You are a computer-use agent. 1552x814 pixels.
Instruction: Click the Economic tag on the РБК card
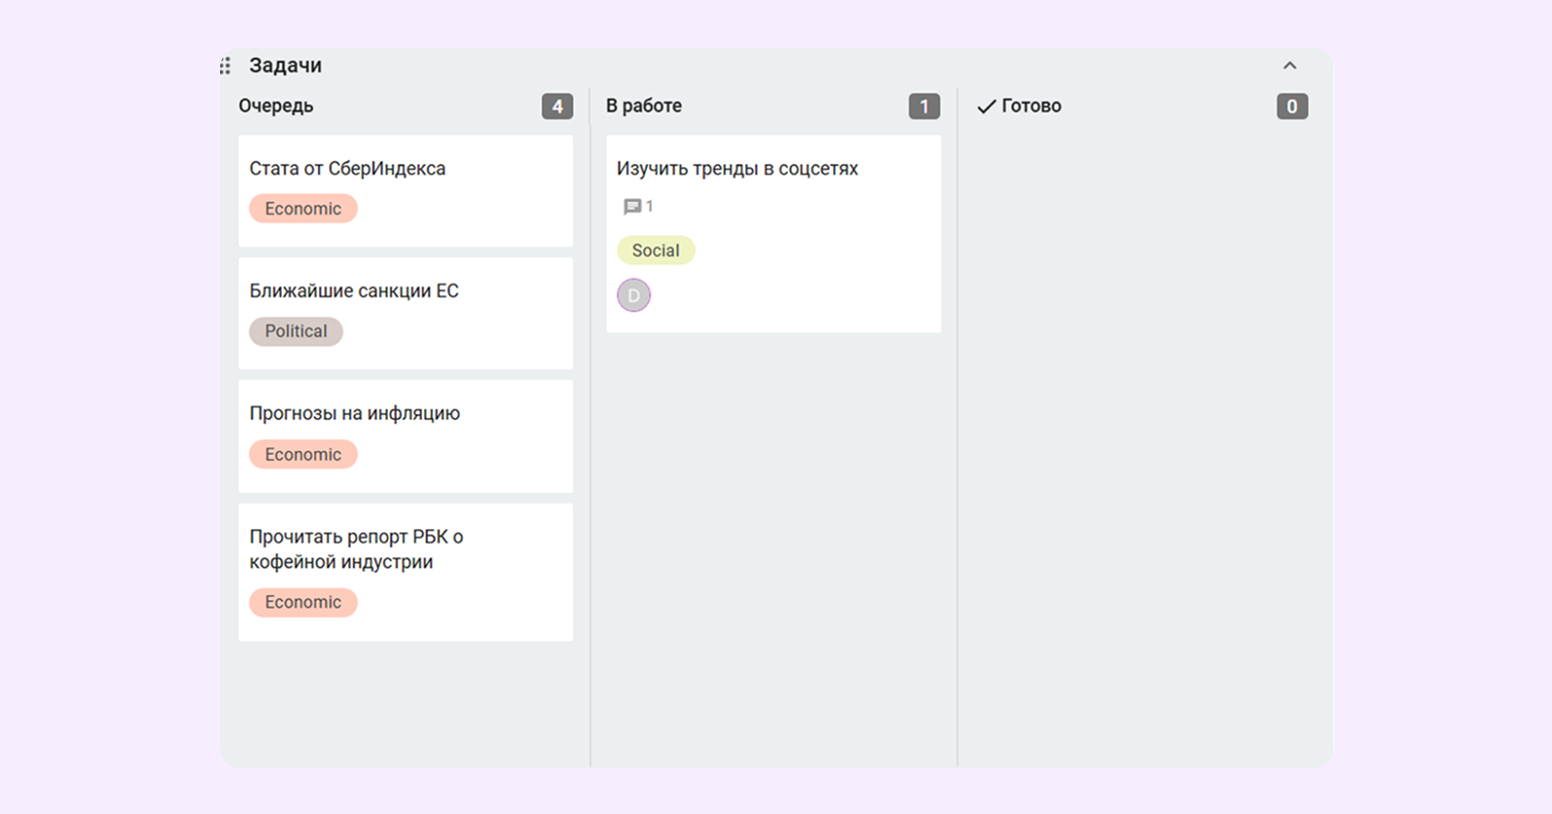tap(303, 602)
